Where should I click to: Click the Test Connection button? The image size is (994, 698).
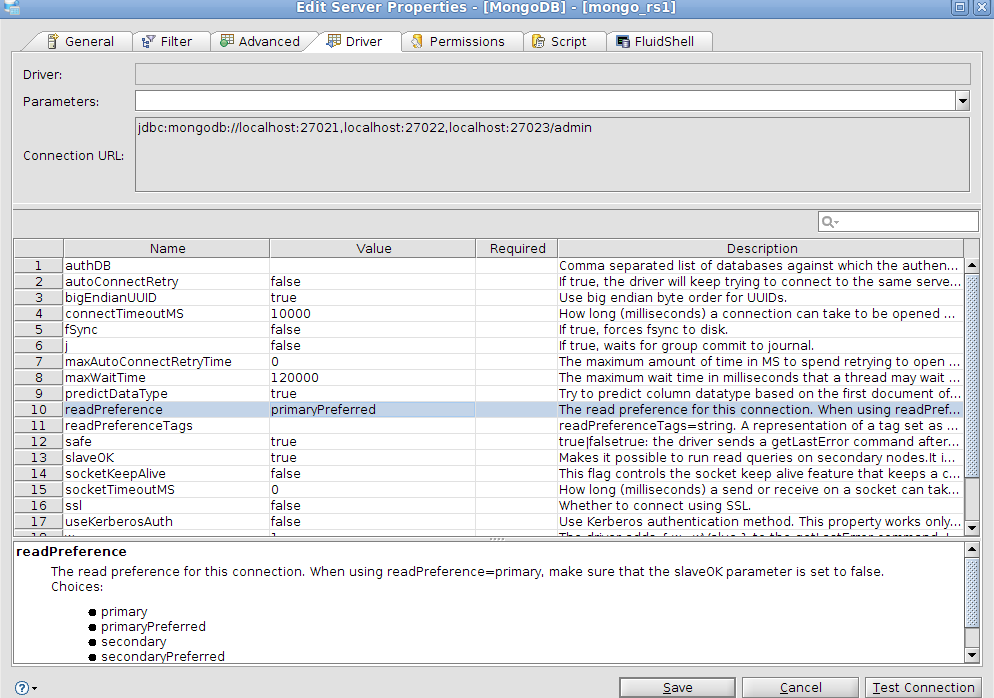click(923, 688)
